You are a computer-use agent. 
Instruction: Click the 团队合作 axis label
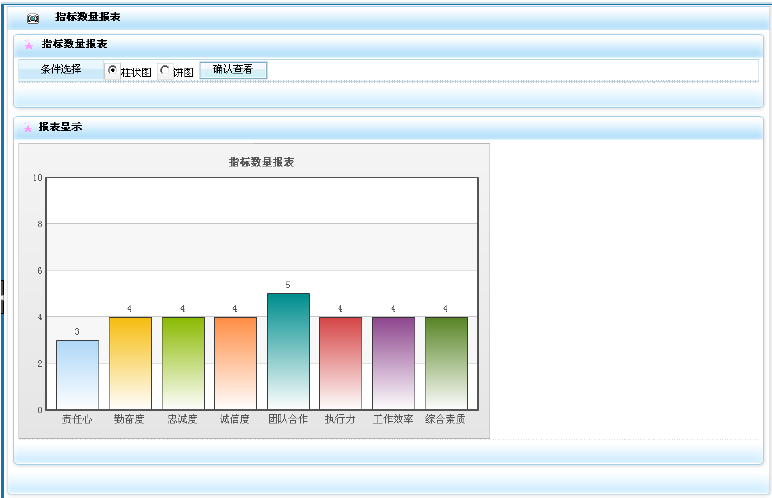click(288, 419)
